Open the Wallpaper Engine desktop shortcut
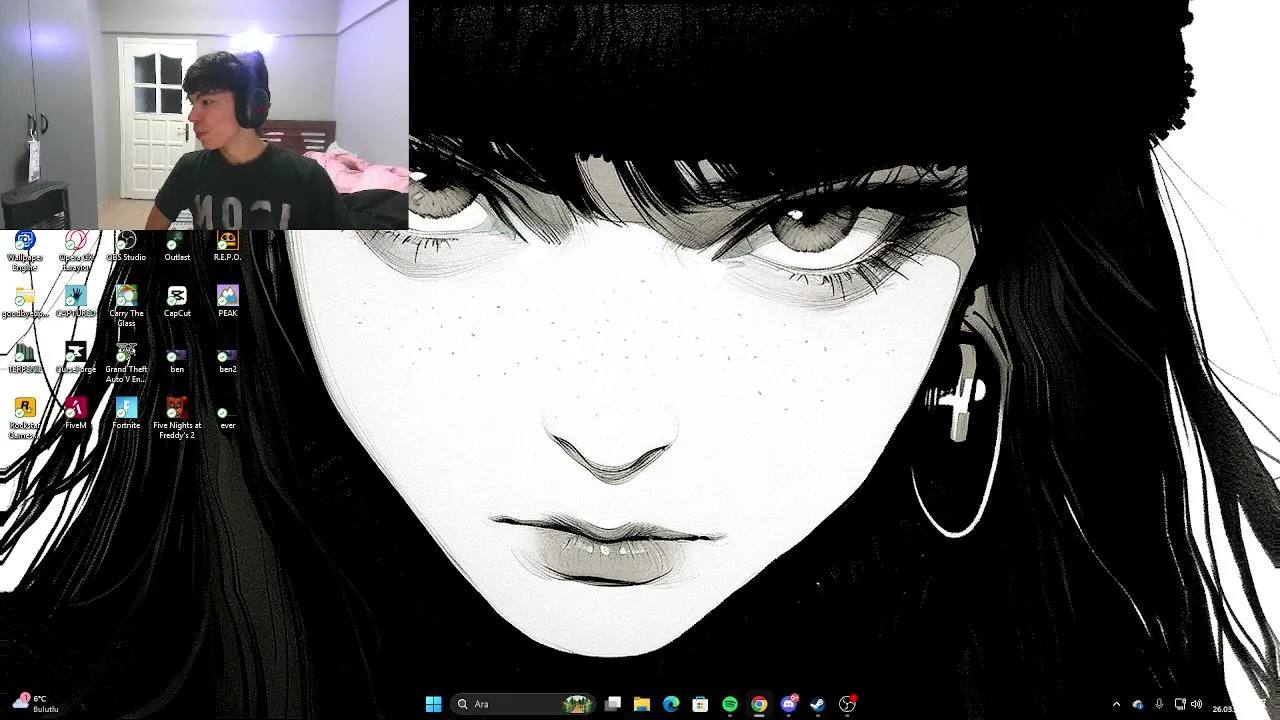Image resolution: width=1280 pixels, height=720 pixels. point(25,251)
